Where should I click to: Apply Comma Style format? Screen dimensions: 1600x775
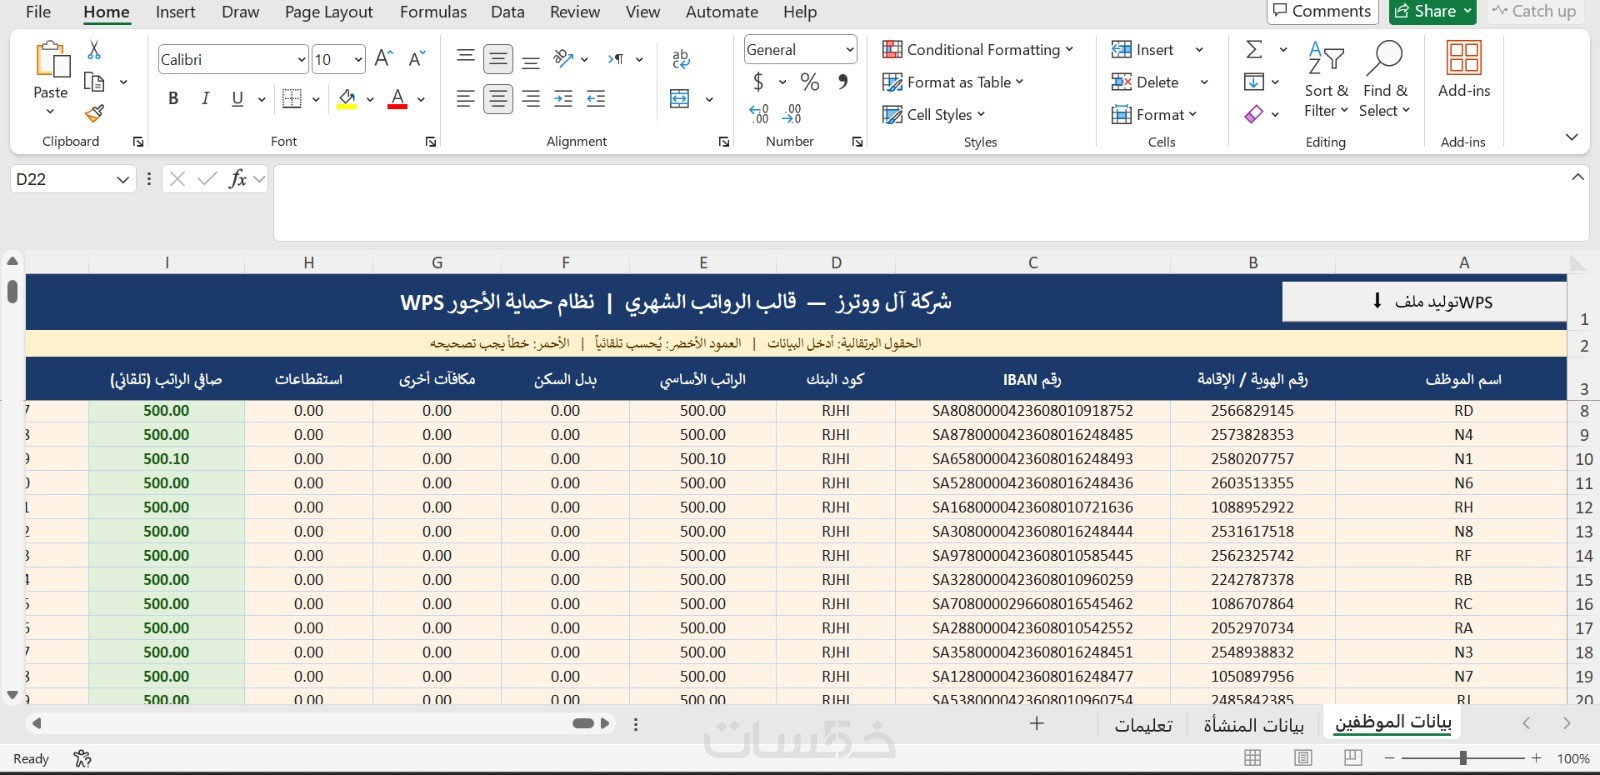coord(843,81)
